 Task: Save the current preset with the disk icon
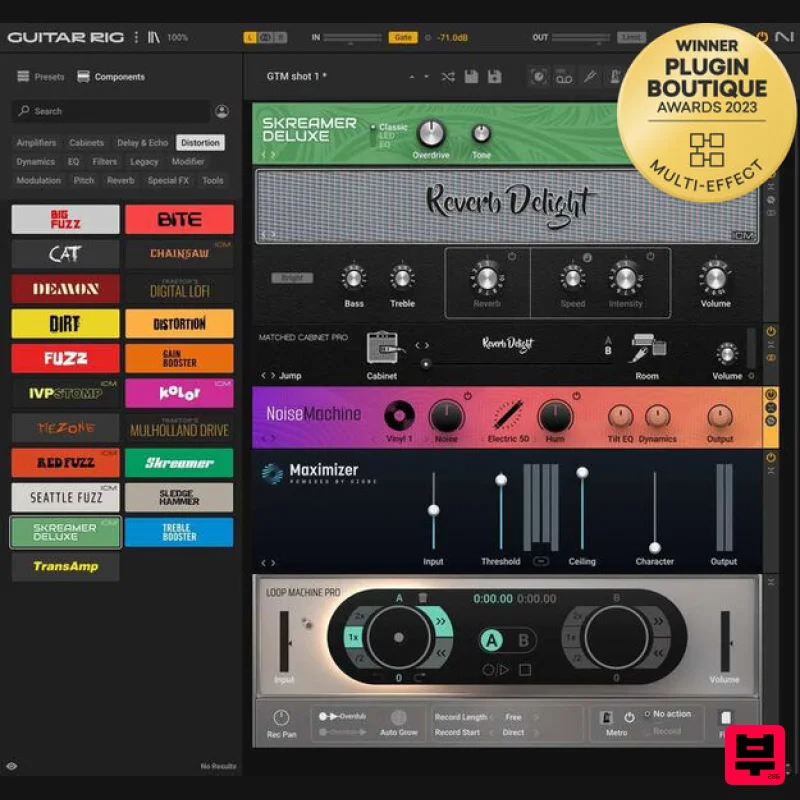(x=470, y=76)
